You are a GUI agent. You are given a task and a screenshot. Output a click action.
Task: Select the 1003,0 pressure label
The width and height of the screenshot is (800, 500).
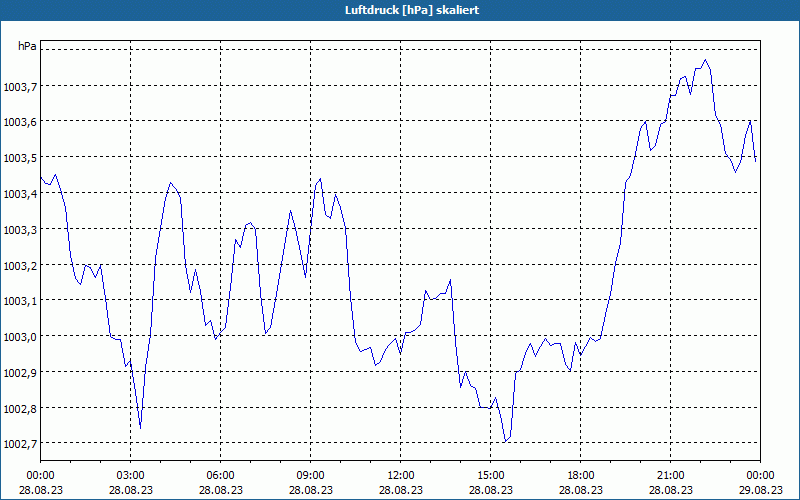pos(20,337)
